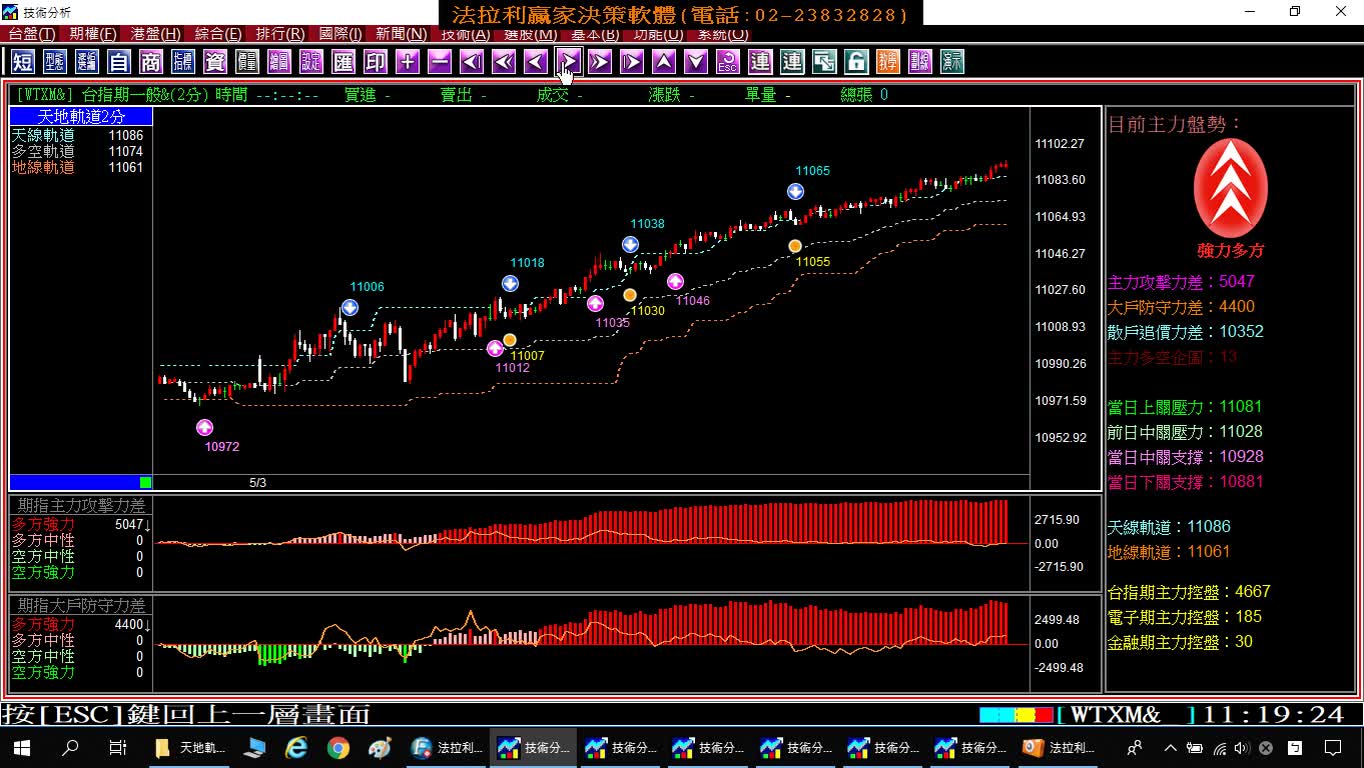This screenshot has height=768, width=1364.
Task: Click the purple down-triangle toolbar icon
Action: (696, 62)
